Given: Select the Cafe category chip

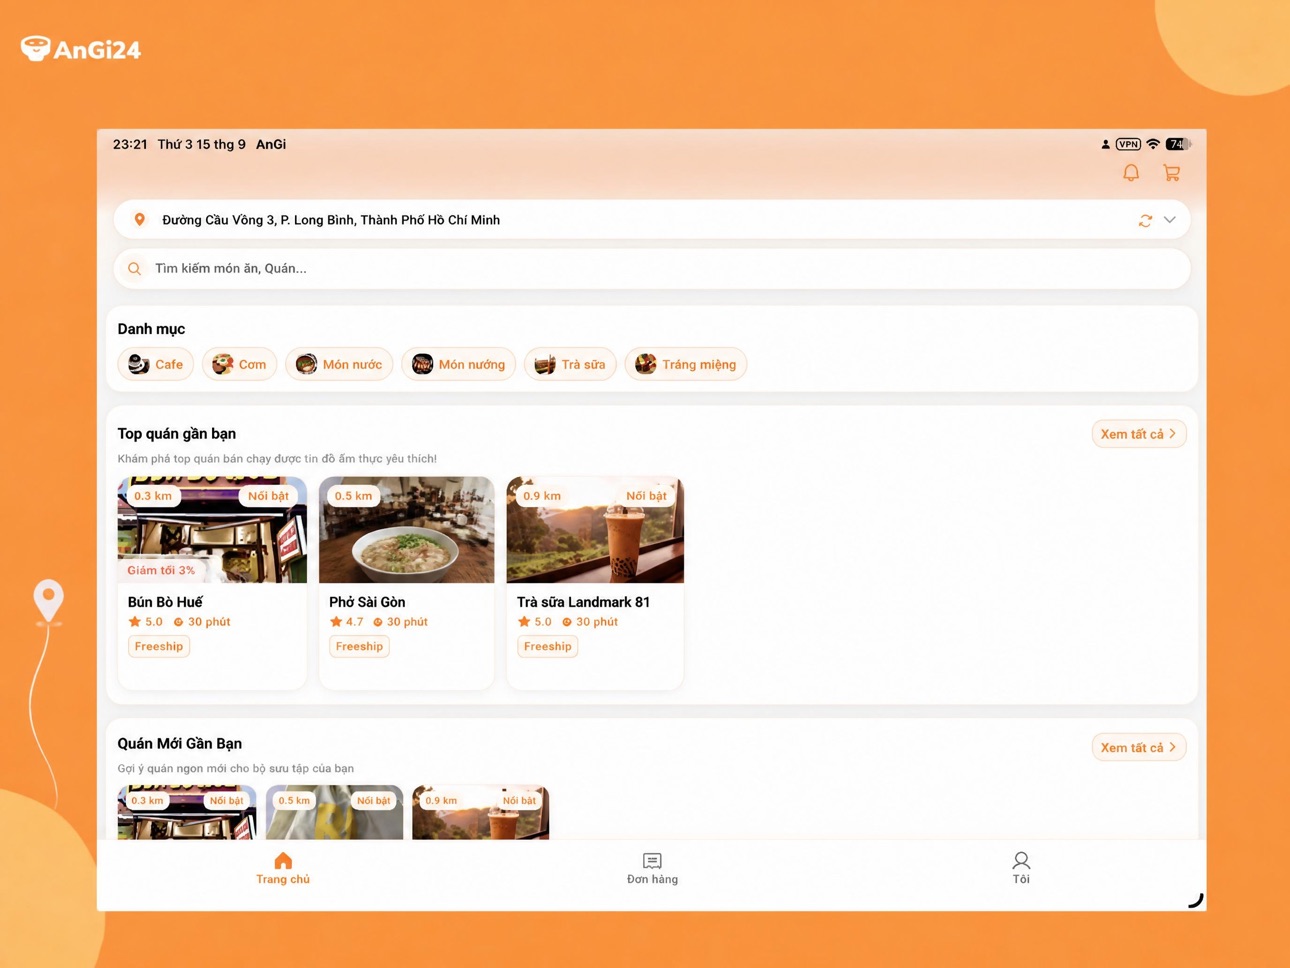Looking at the screenshot, I should [156, 364].
